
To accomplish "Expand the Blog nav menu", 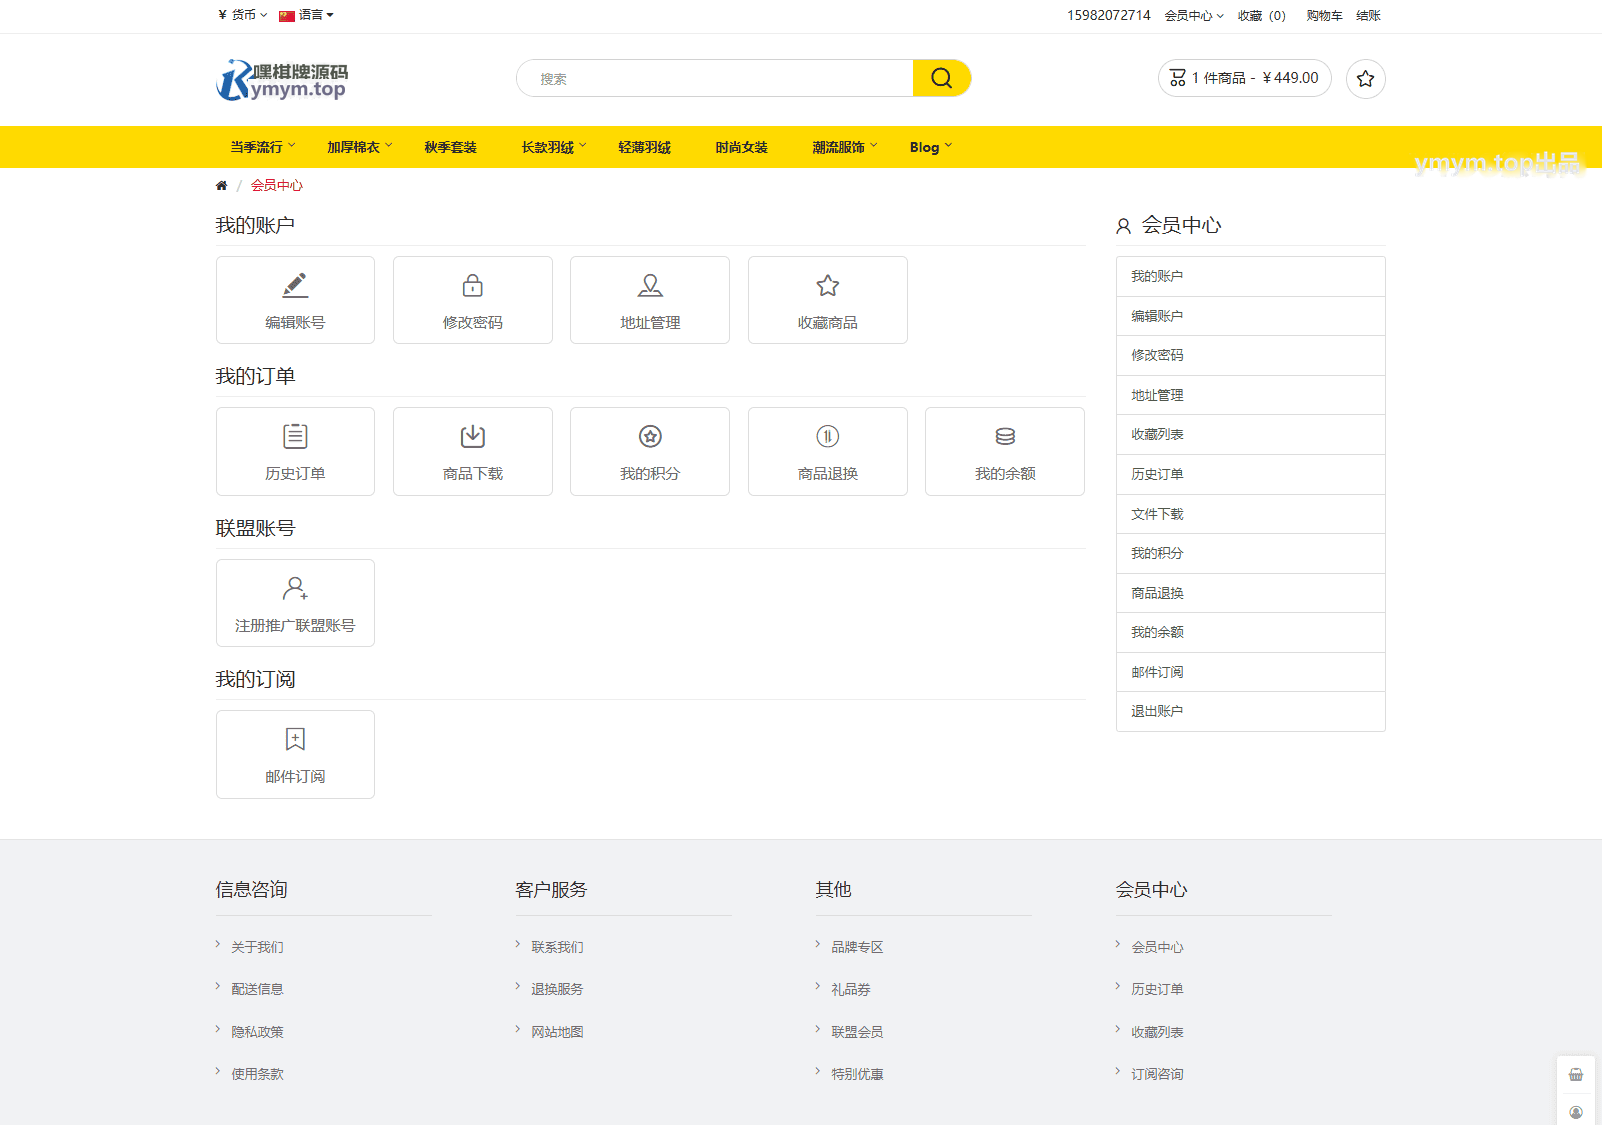I will (931, 147).
